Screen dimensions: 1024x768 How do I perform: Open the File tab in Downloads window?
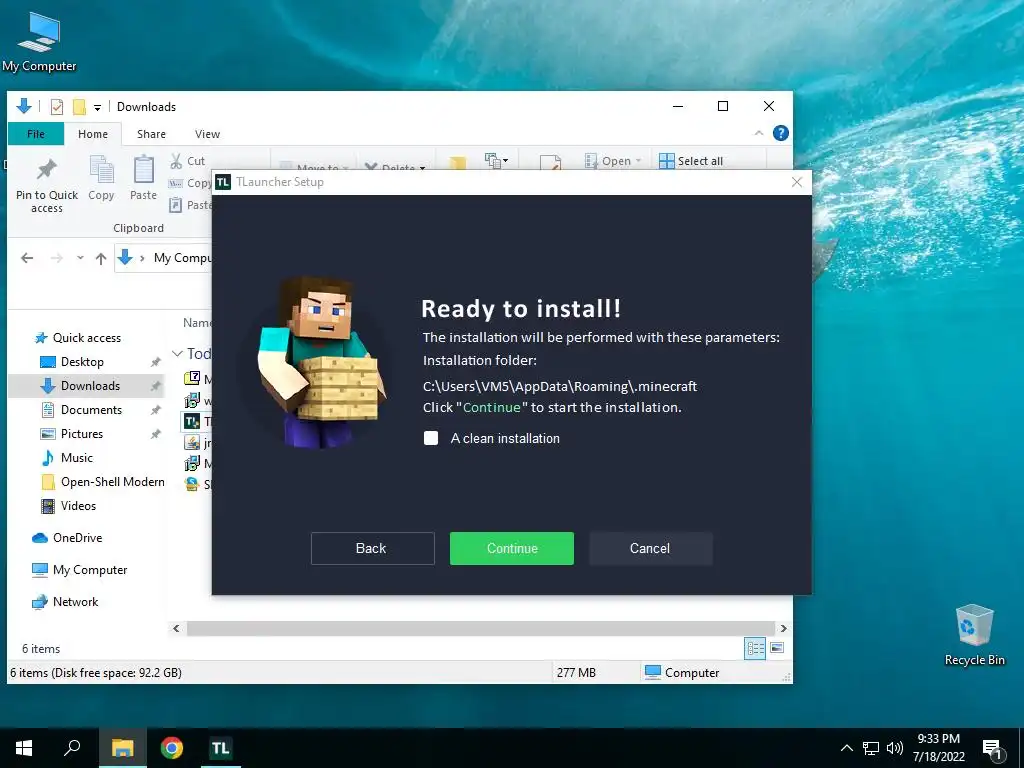click(x=36, y=134)
